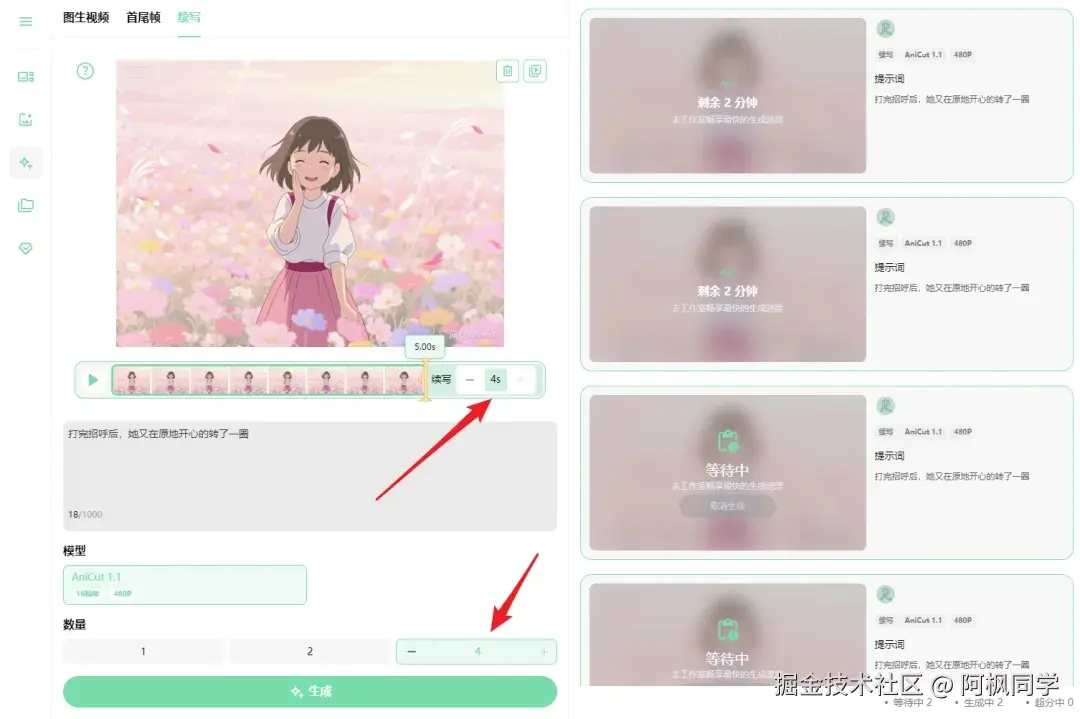The height and width of the screenshot is (719, 1080).
Task: Click 取消生成 on the waiting card
Action: click(x=727, y=506)
